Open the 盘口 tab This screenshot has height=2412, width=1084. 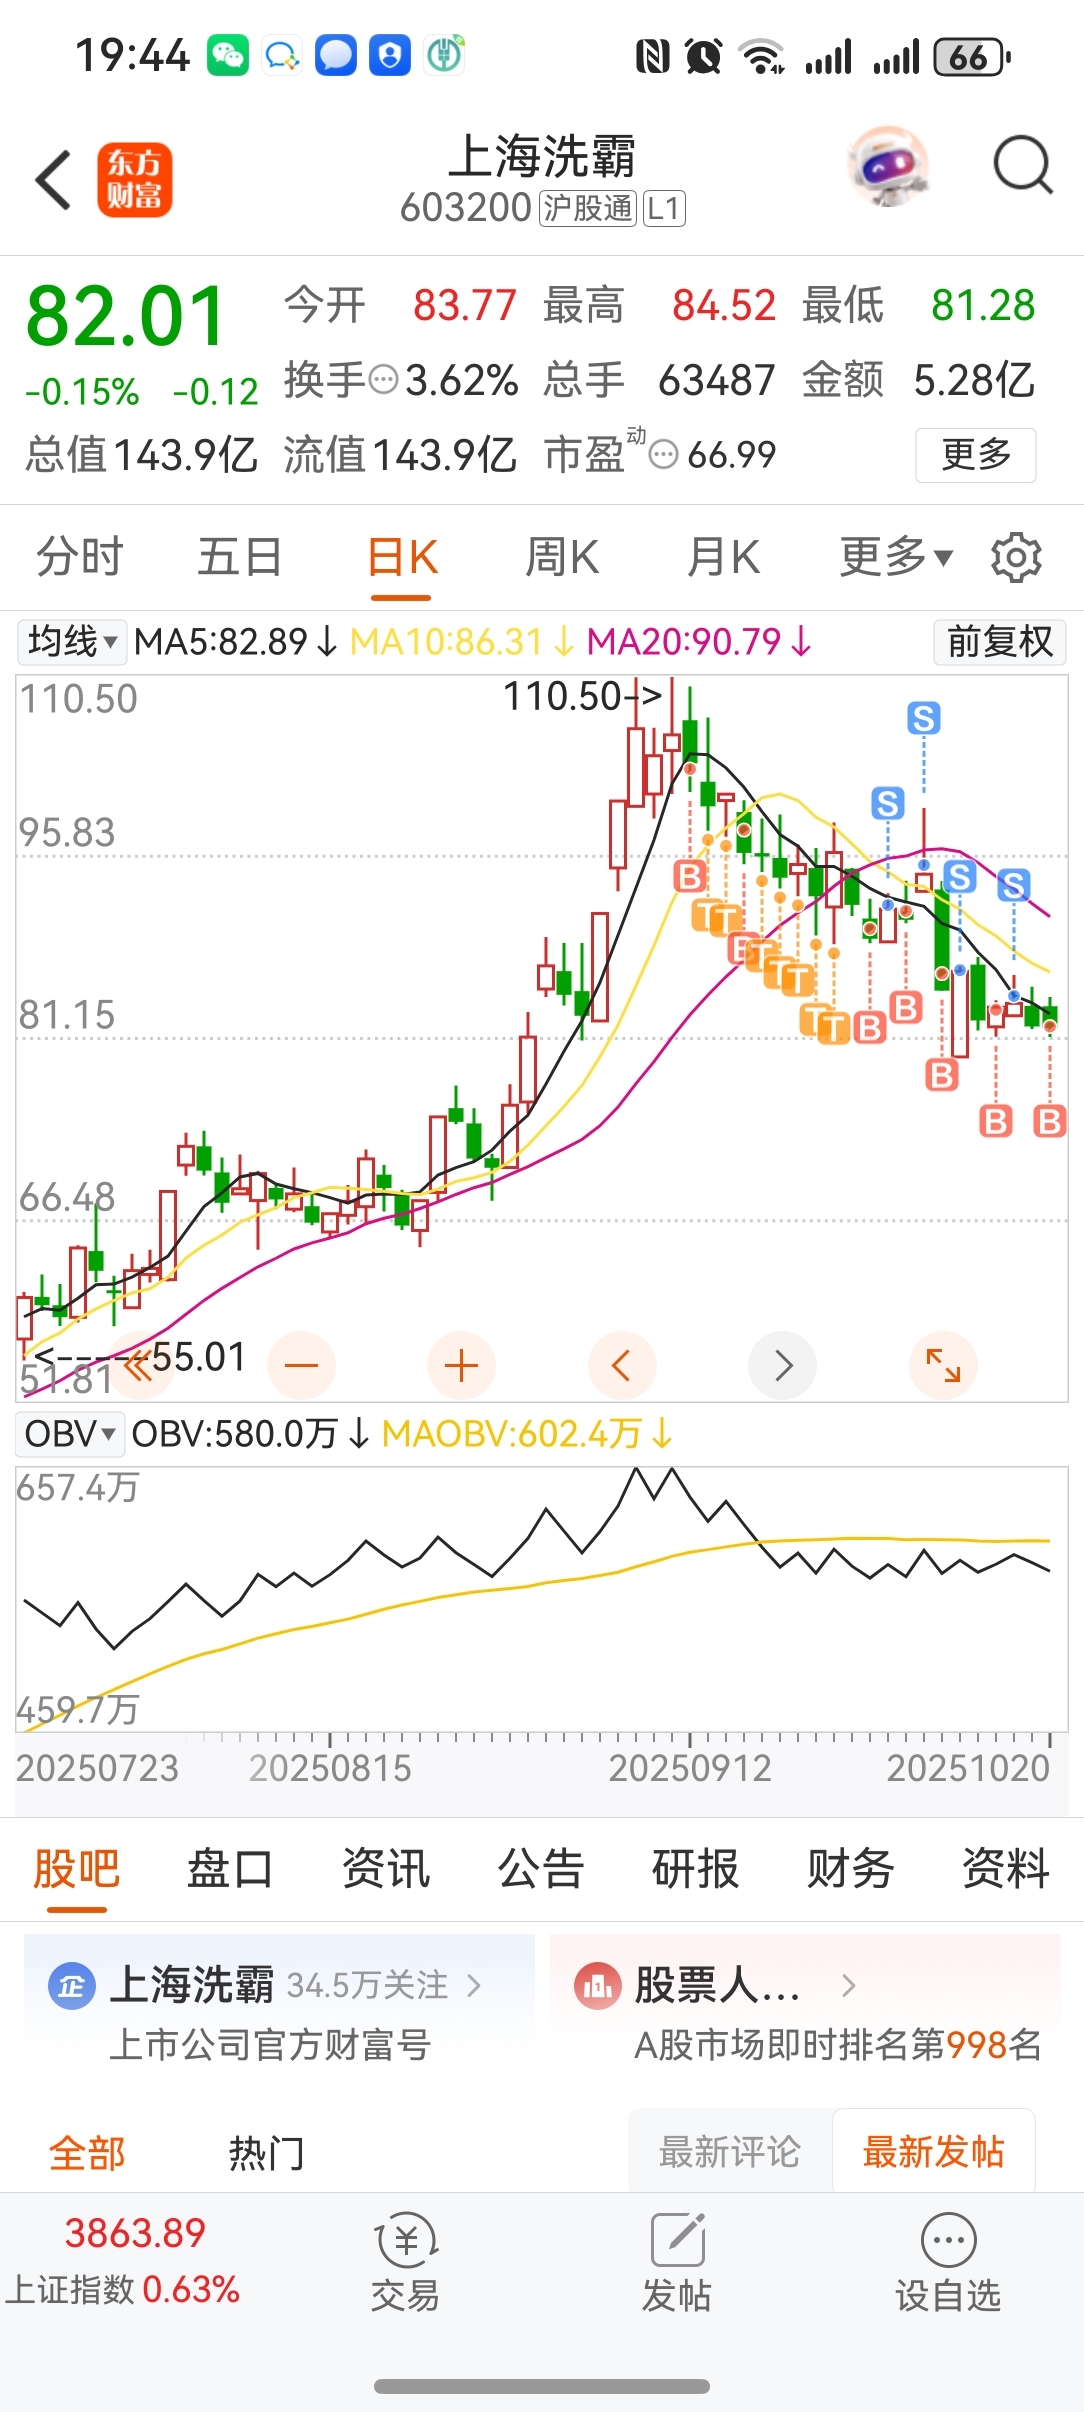coord(231,1869)
